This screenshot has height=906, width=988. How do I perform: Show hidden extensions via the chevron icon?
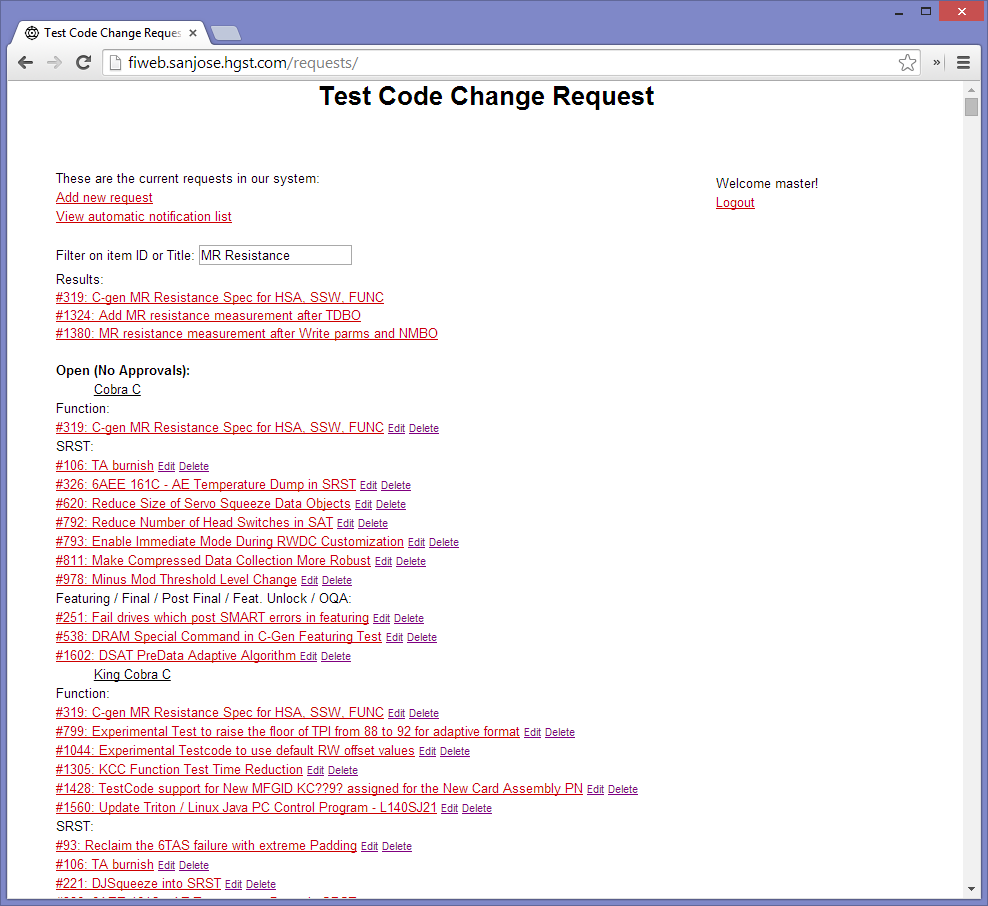click(x=936, y=62)
